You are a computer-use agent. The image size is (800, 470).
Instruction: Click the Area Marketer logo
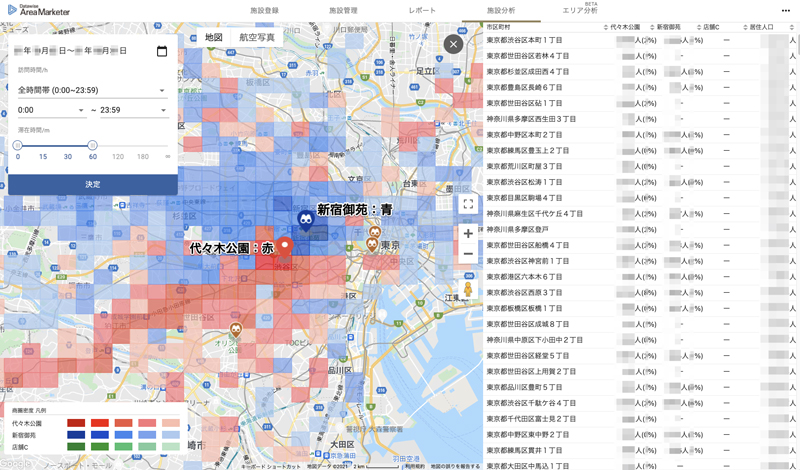(x=39, y=10)
